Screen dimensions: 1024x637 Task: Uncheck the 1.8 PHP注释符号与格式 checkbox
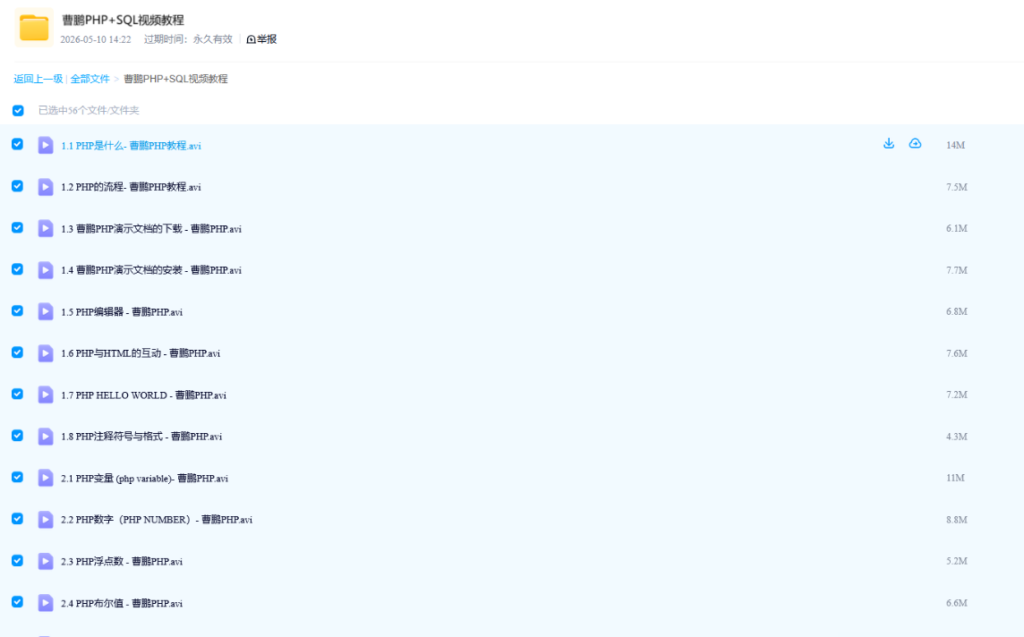point(18,435)
